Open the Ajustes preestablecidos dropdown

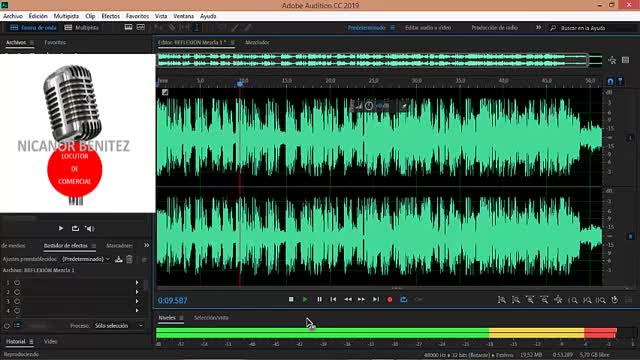(86, 259)
